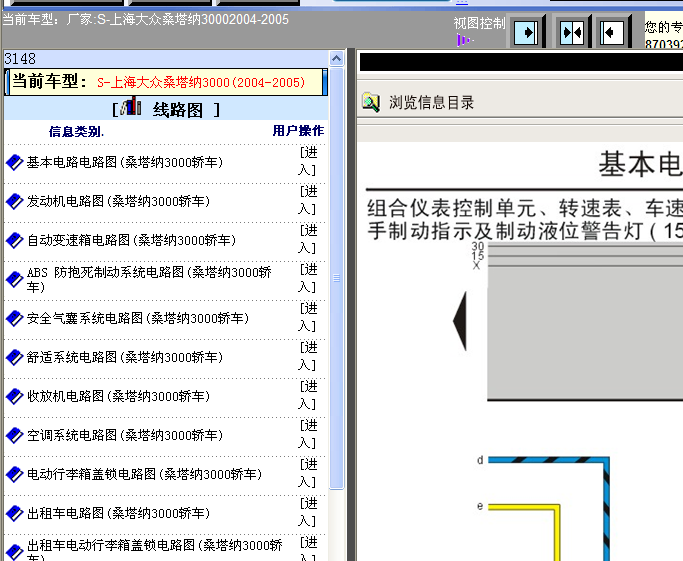Click the blue striped wire labeled d
This screenshot has height=561, width=683.
548,460
